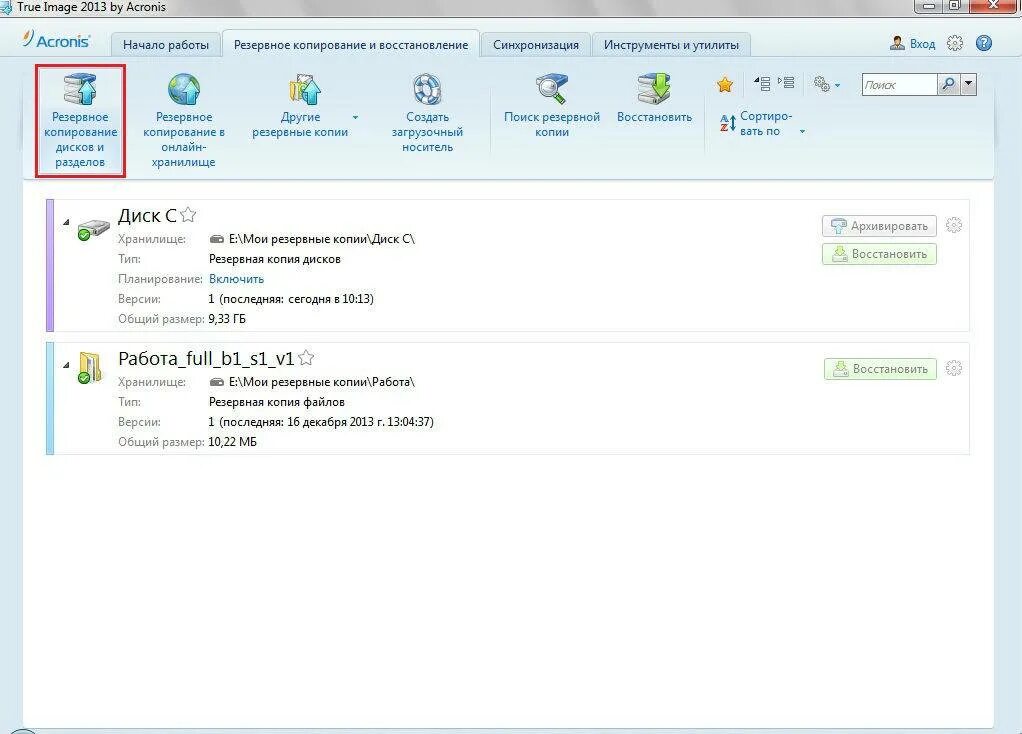Open Synchronization tab

coord(536,45)
